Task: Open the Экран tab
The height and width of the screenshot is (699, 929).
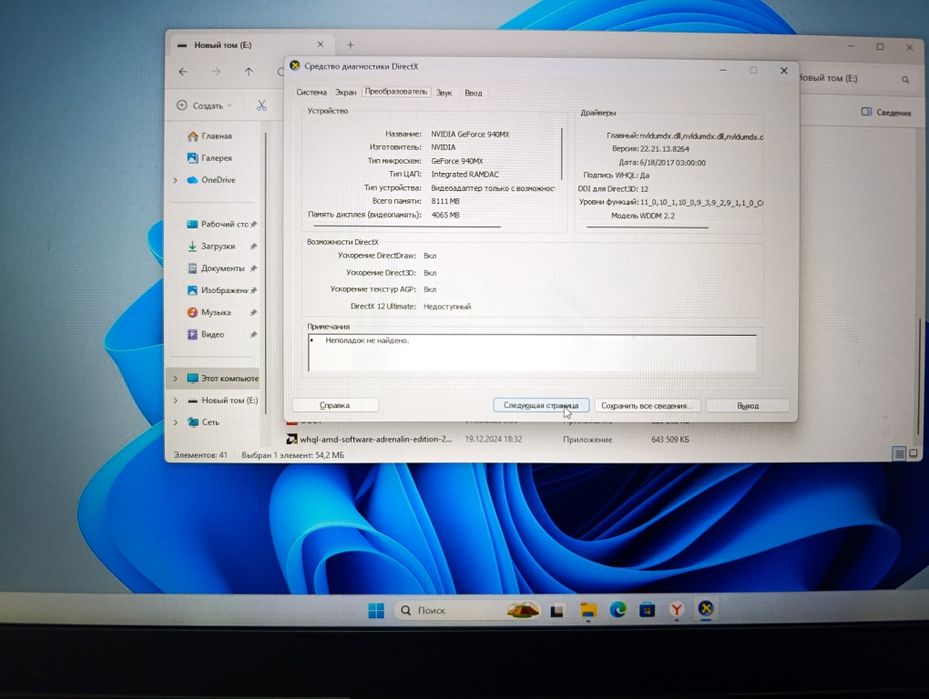Action: (x=345, y=92)
